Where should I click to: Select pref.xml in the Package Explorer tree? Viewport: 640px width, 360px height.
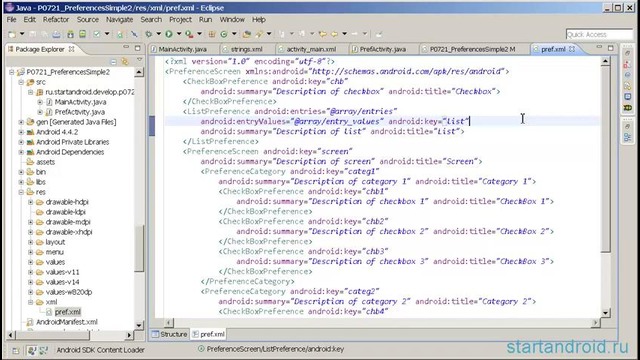click(x=68, y=312)
